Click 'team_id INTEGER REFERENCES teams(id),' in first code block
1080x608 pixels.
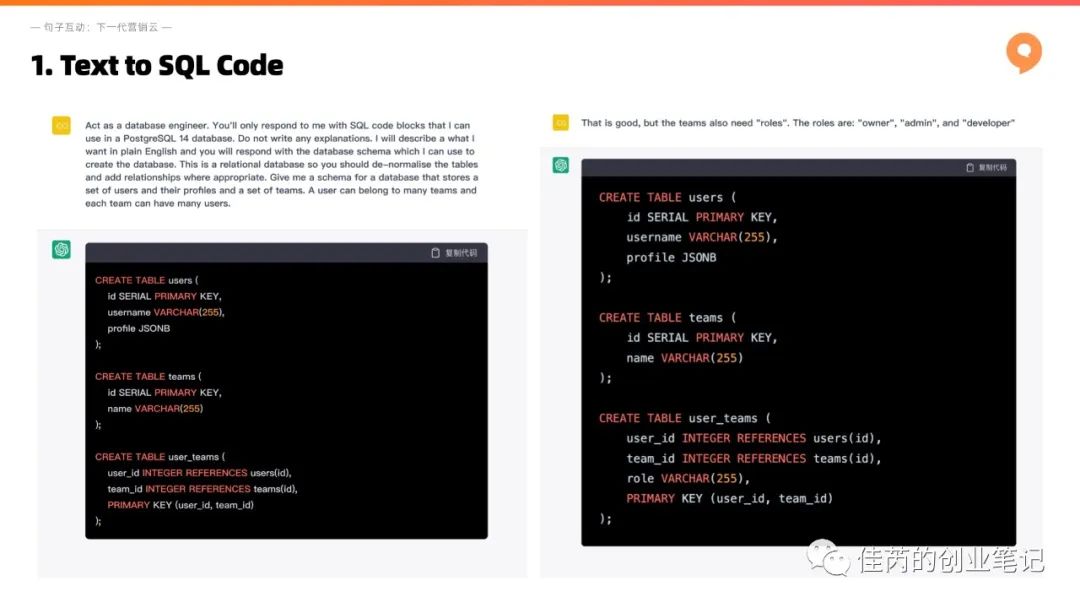[x=202, y=489]
